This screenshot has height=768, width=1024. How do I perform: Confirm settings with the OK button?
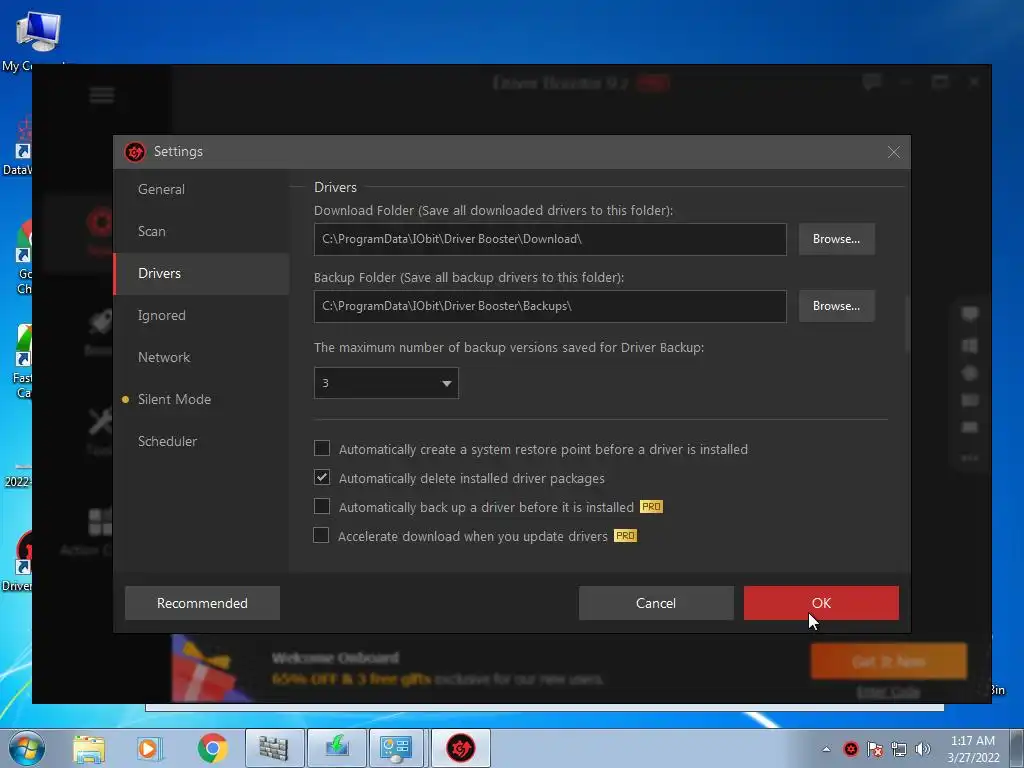click(821, 603)
